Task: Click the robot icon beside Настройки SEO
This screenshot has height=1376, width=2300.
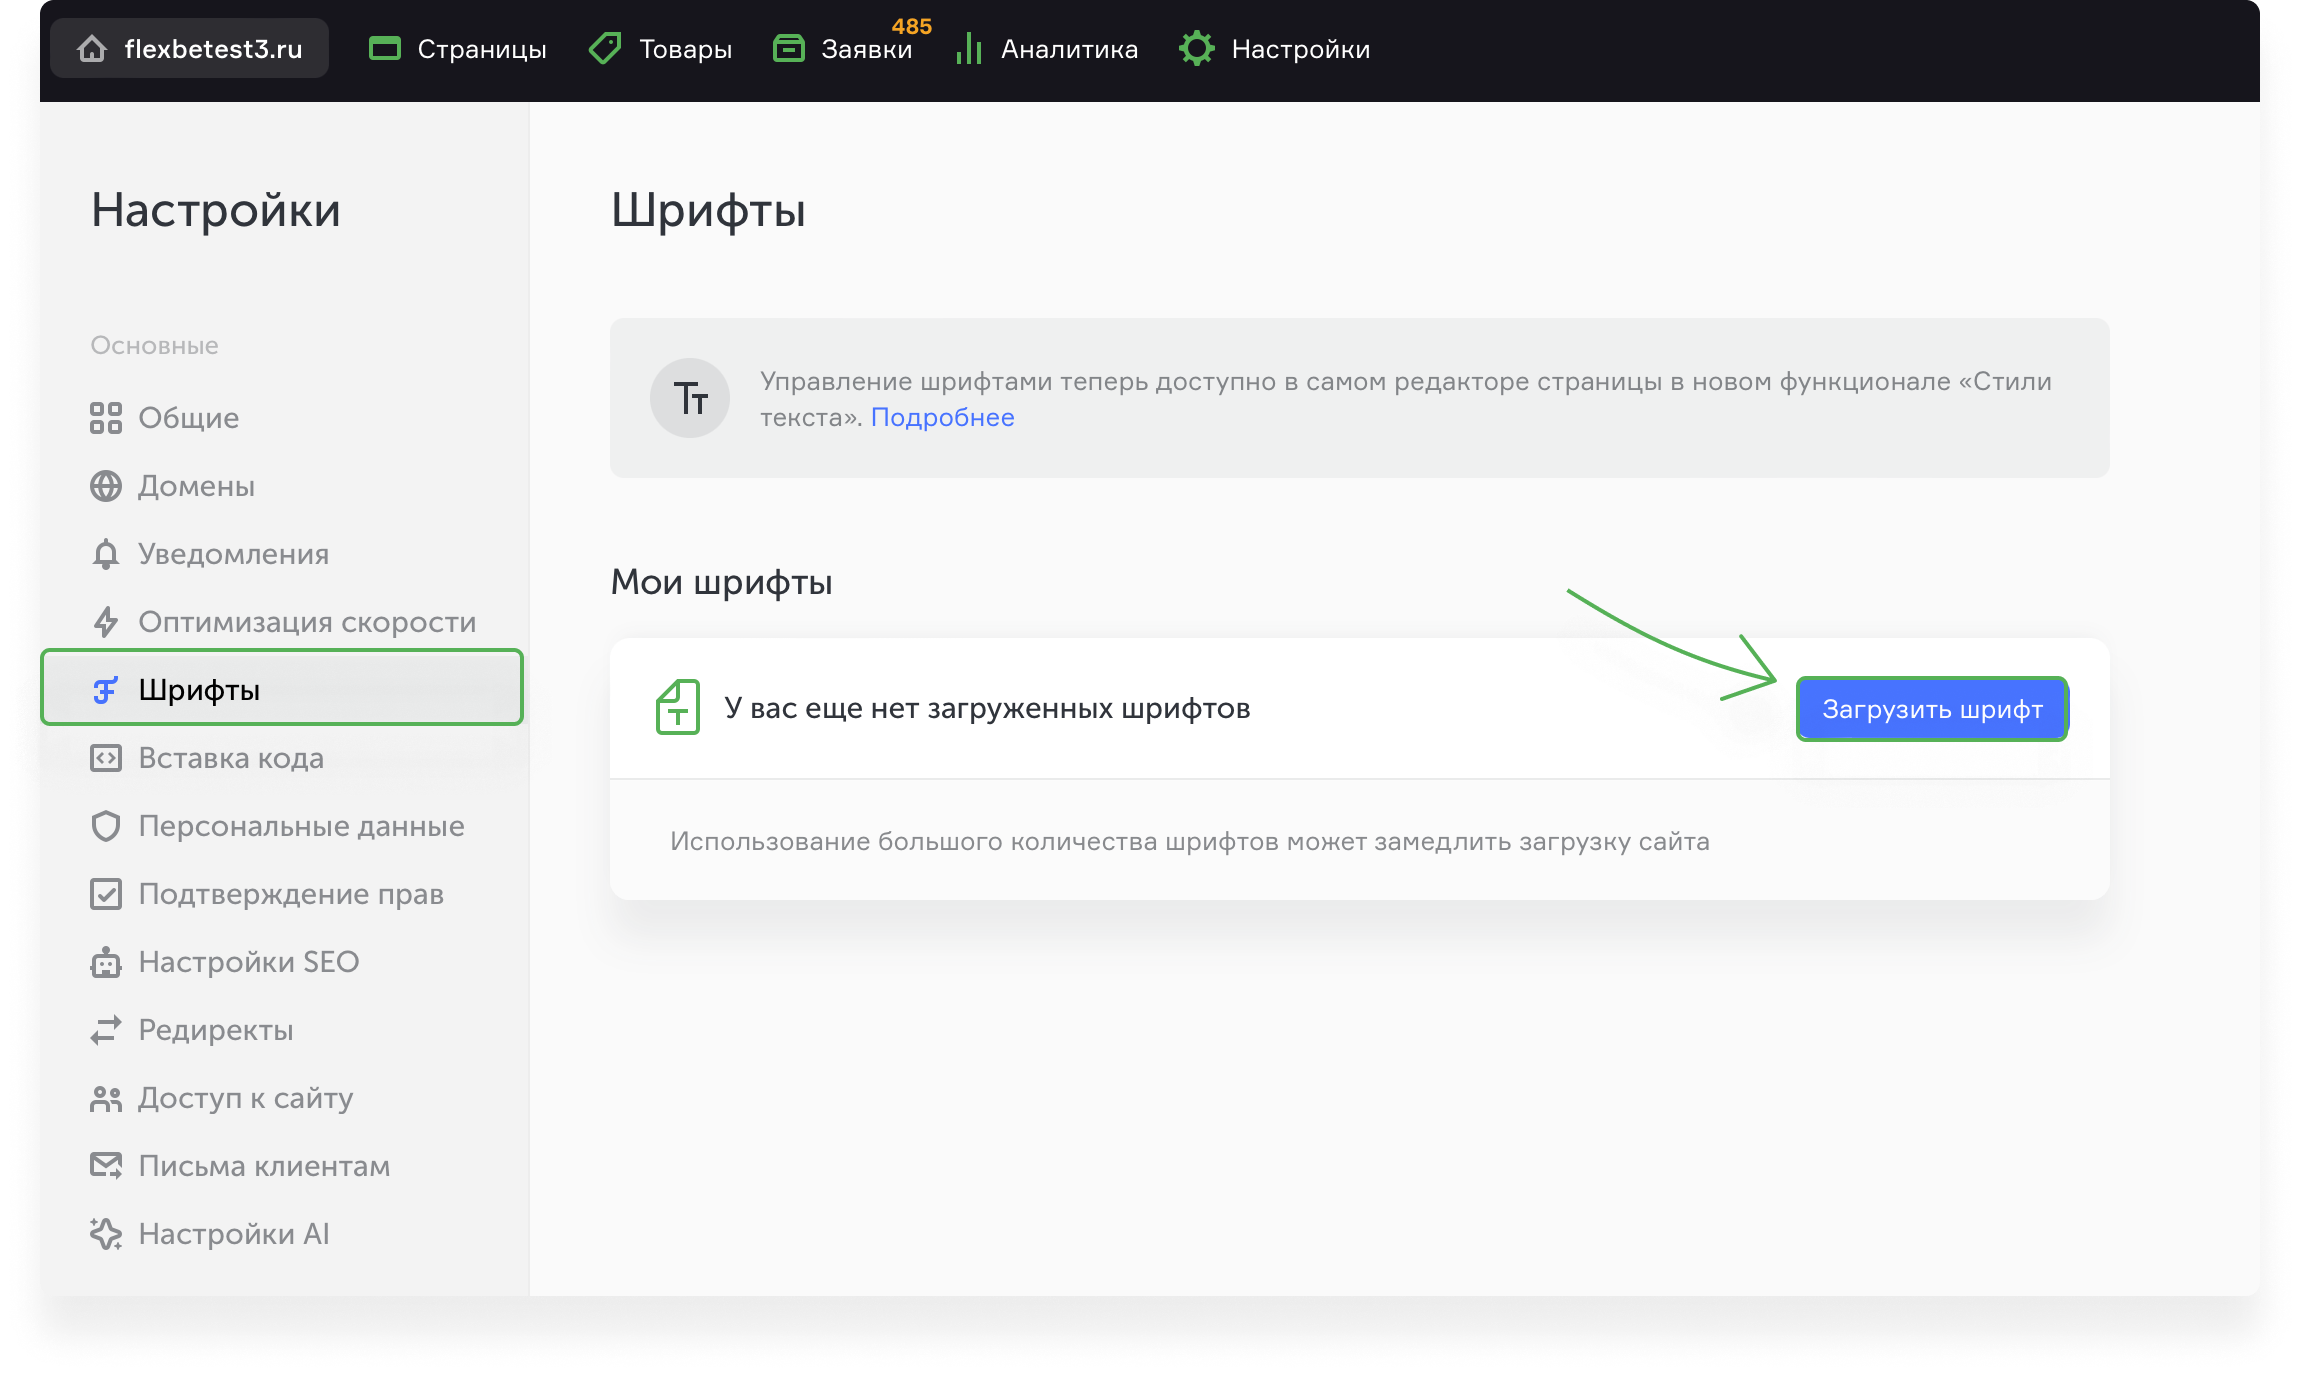Action: [x=106, y=962]
